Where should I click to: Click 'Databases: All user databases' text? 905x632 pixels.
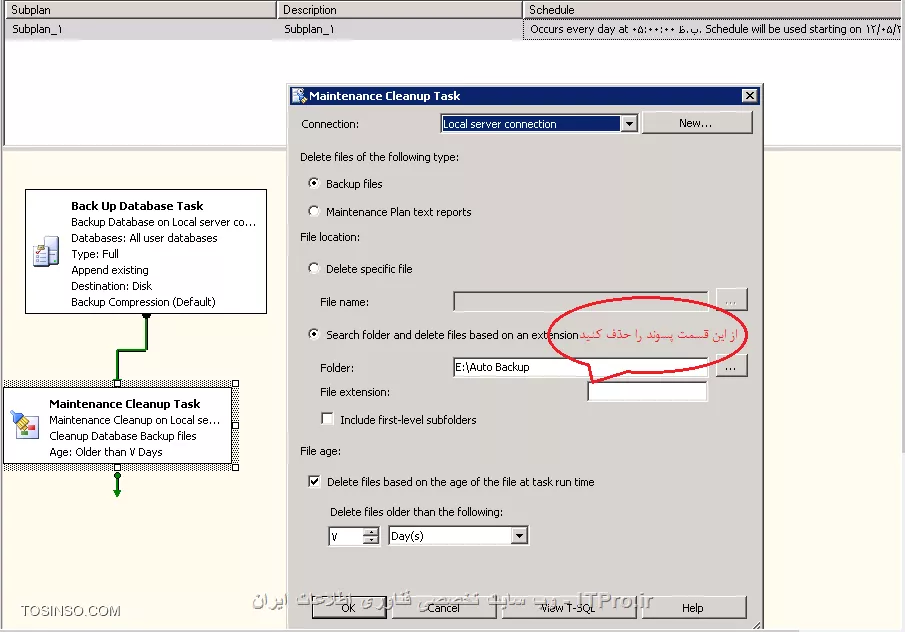[x=144, y=238]
